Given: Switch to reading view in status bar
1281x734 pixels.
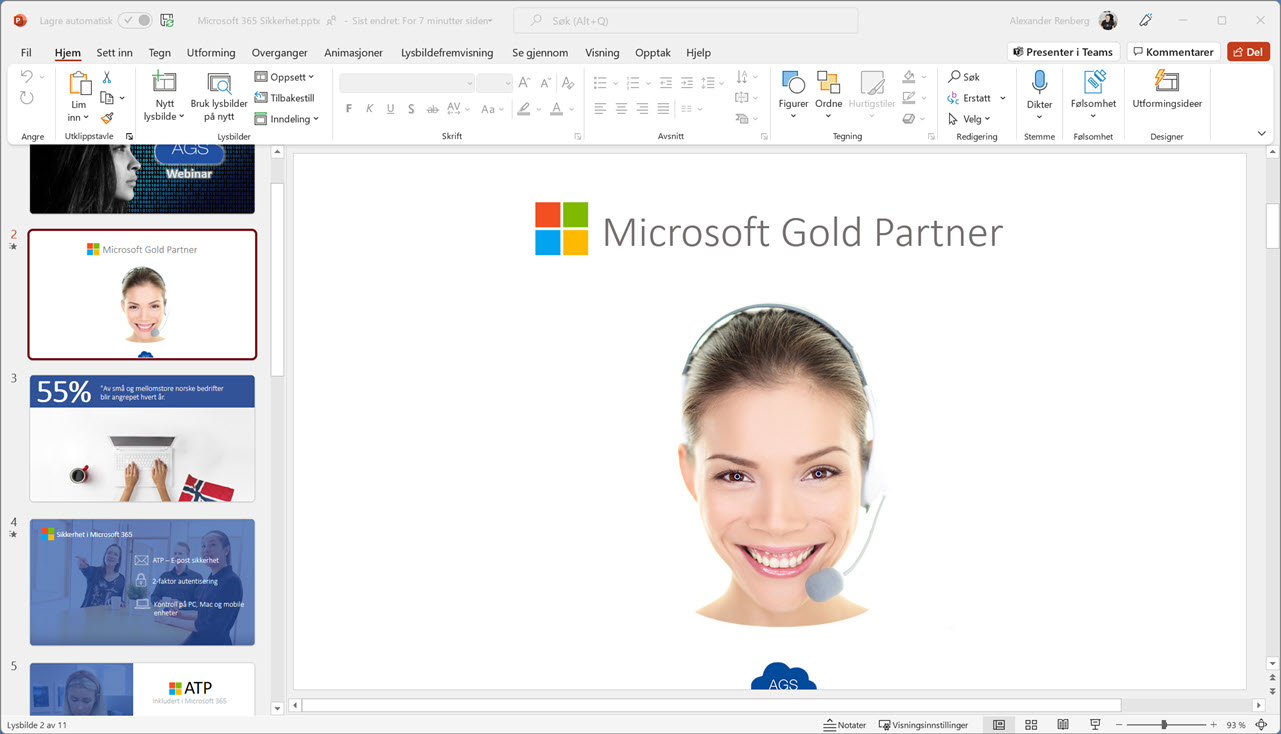Looking at the screenshot, I should tap(1063, 725).
